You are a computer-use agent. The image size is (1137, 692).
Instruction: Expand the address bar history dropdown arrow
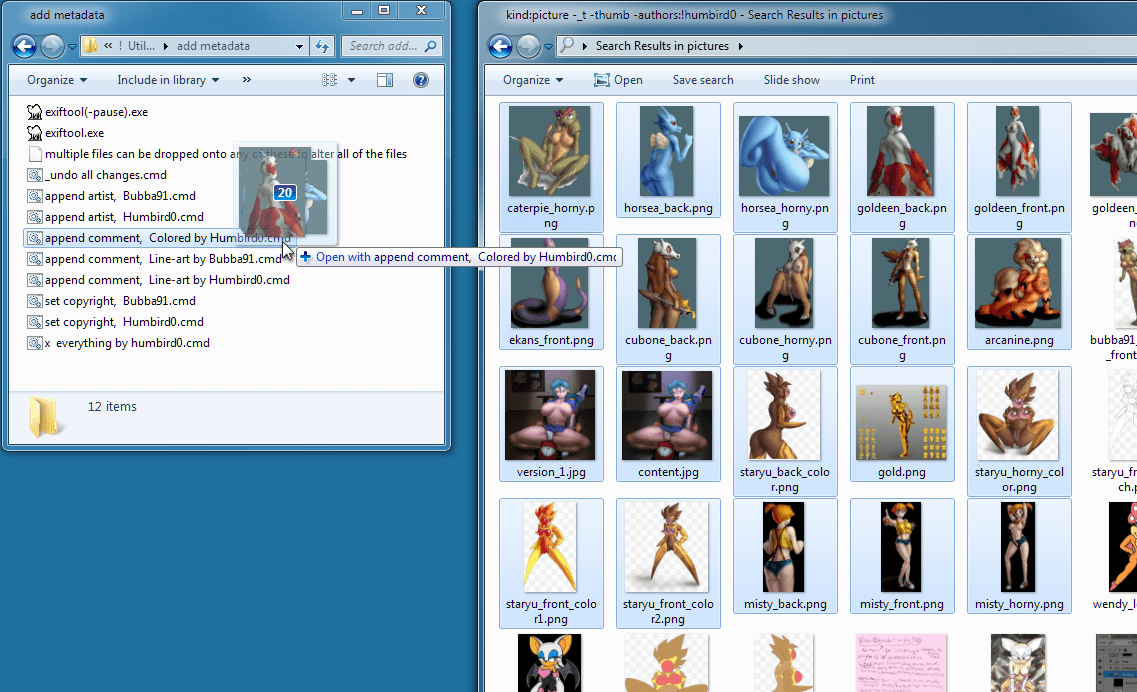(299, 46)
